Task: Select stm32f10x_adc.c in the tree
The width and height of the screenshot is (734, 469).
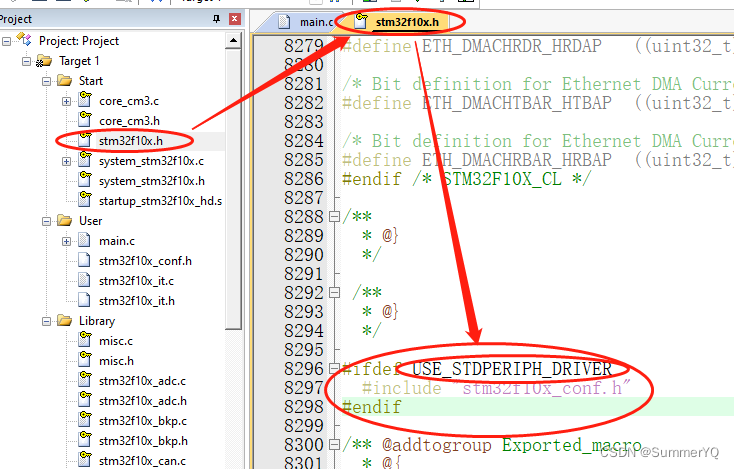Action: pos(142,381)
